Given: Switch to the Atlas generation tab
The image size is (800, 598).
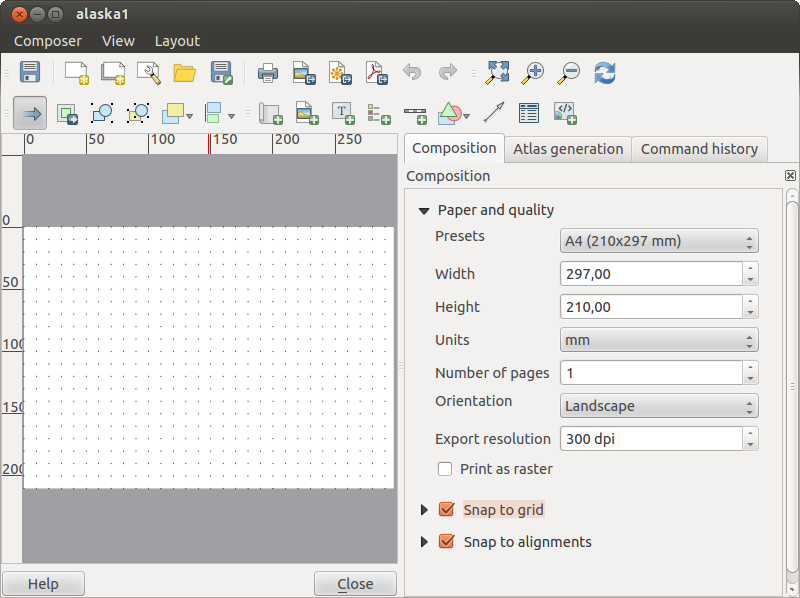Looking at the screenshot, I should (568, 149).
